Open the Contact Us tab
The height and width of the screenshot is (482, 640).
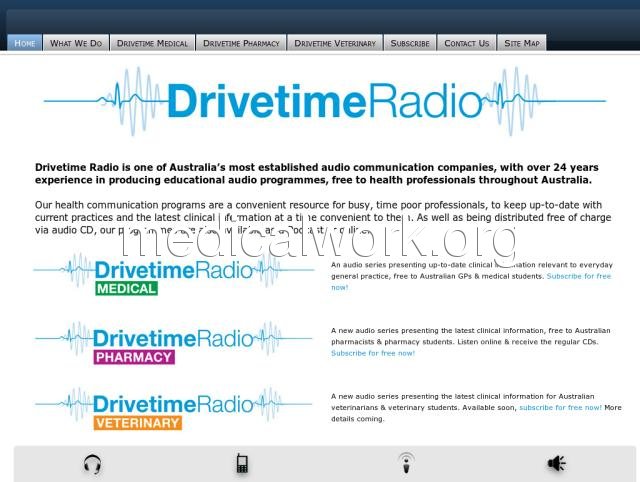click(x=467, y=43)
